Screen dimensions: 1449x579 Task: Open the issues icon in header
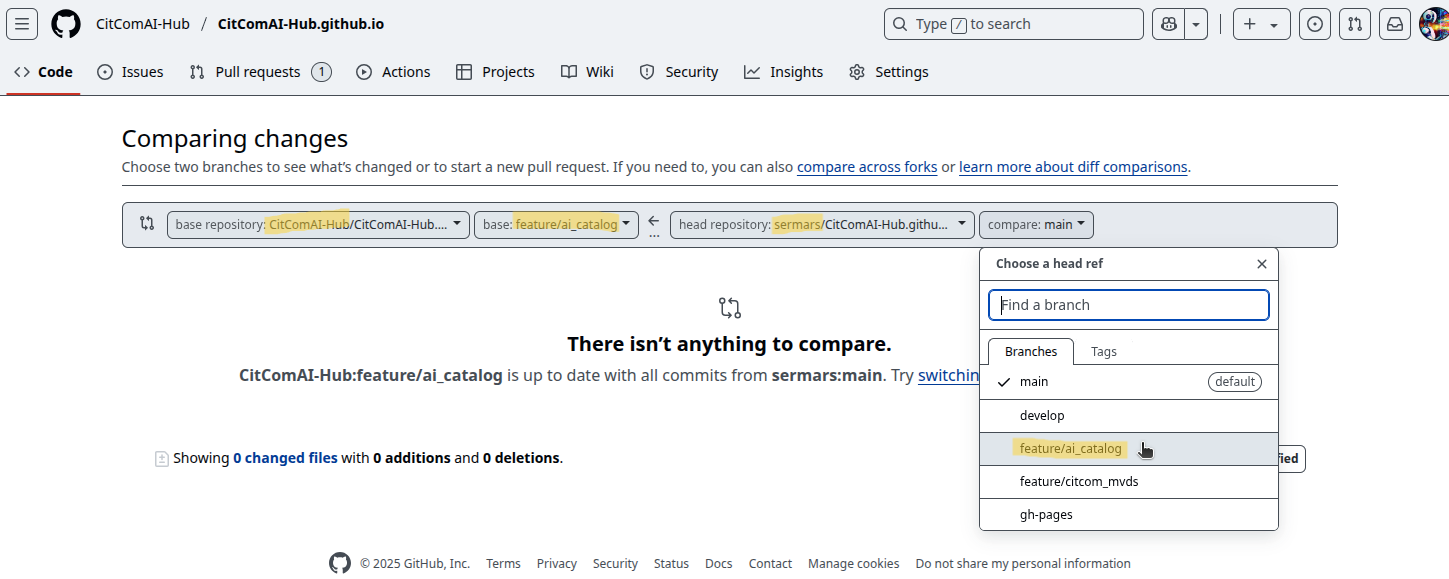pyautogui.click(x=1315, y=24)
